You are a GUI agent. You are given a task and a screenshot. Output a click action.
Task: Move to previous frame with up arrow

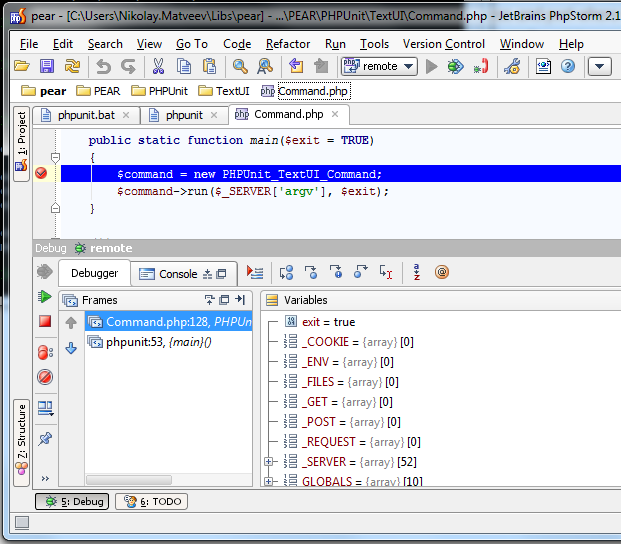coord(71,323)
